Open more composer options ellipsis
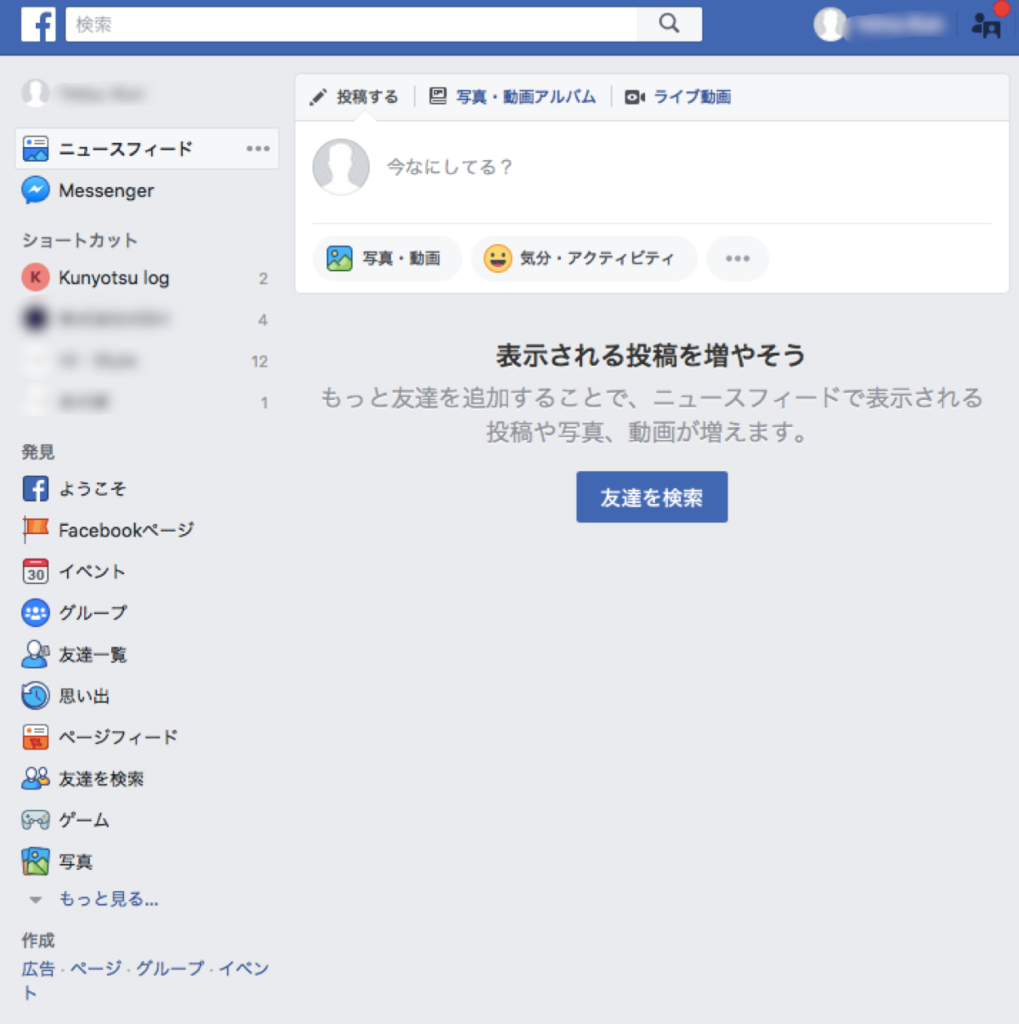Image resolution: width=1019 pixels, height=1024 pixels. (737, 259)
